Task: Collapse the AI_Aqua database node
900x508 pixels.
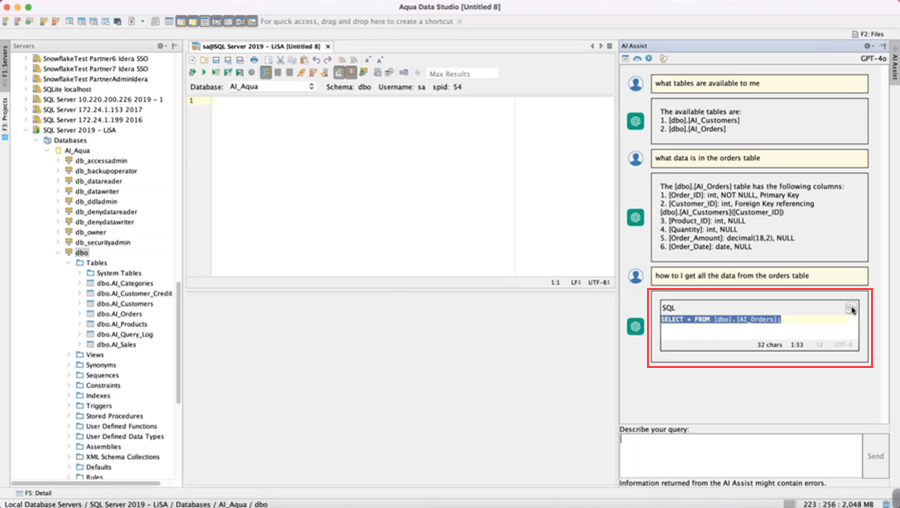Action: tap(46, 150)
